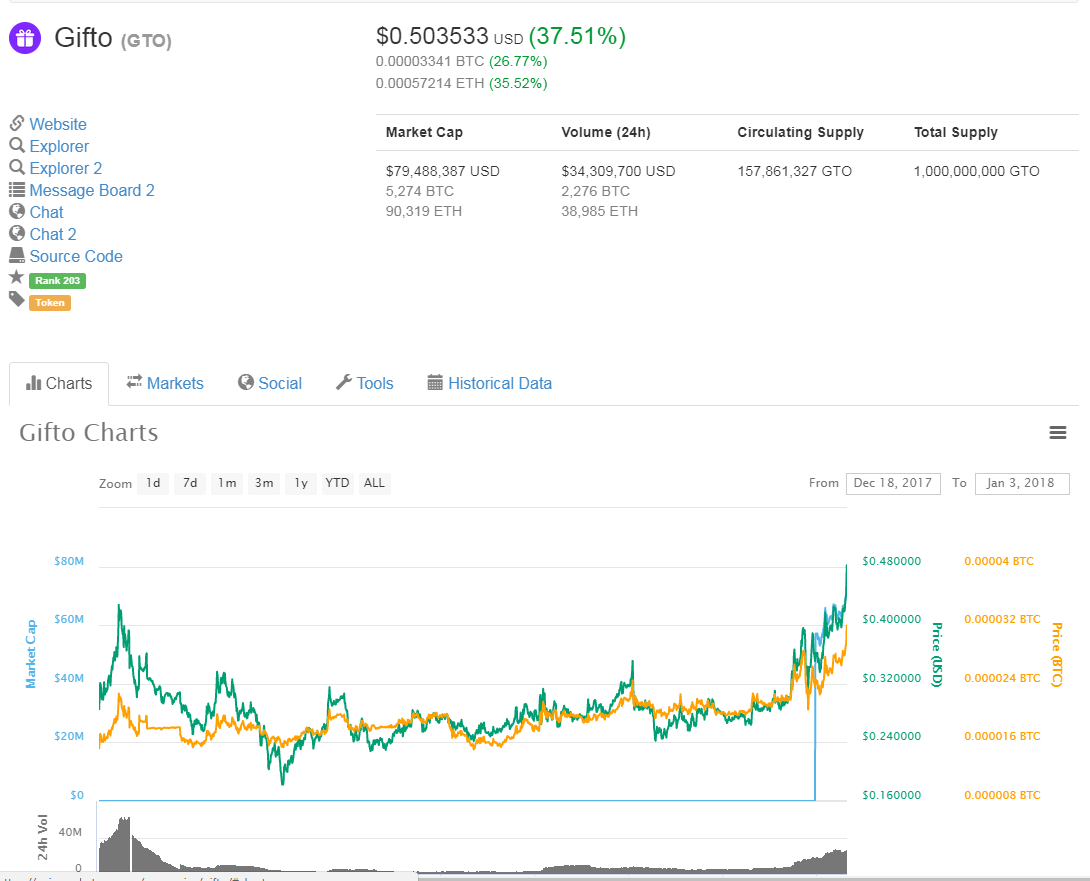Click the globe icon beside Chat
This screenshot has width=1090, height=881.
(17, 211)
